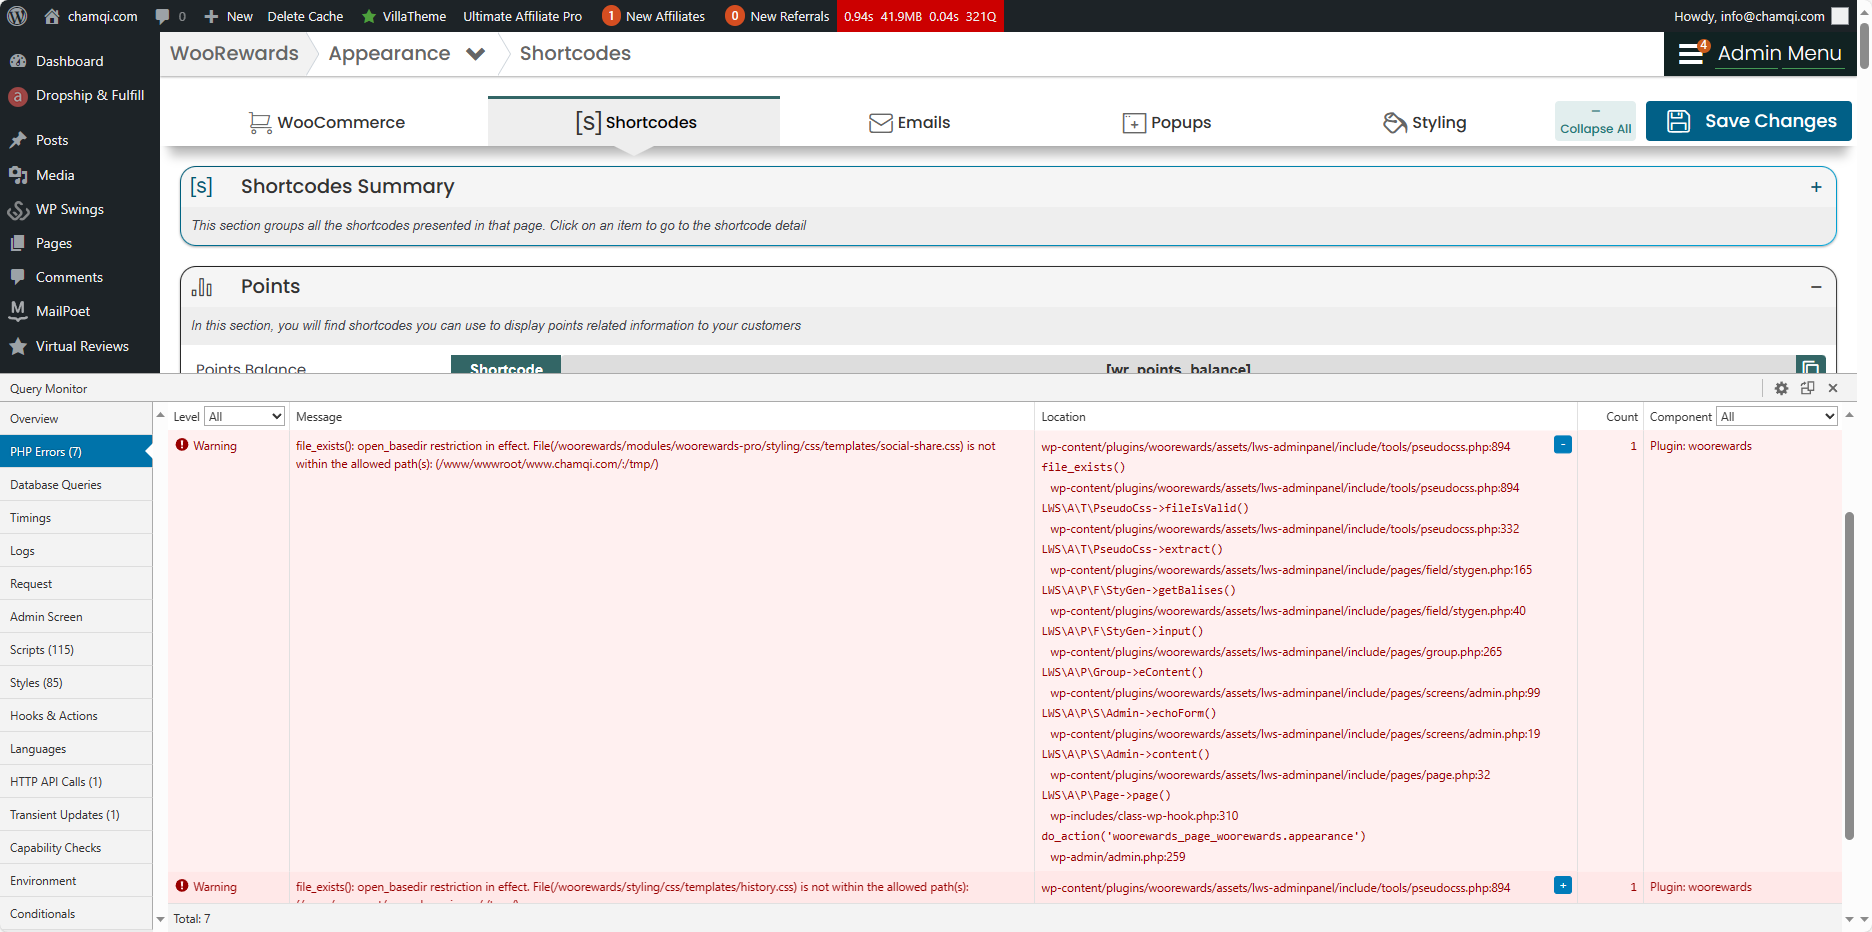Click the Save Changes button
1872x932 pixels.
[x=1749, y=121]
